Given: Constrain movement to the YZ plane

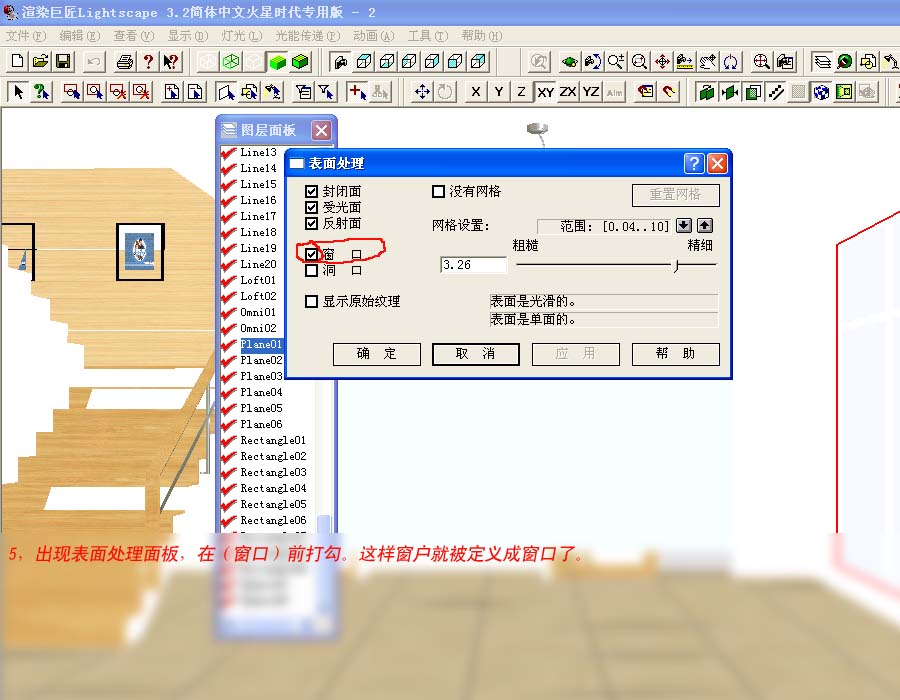Looking at the screenshot, I should pos(591,91).
